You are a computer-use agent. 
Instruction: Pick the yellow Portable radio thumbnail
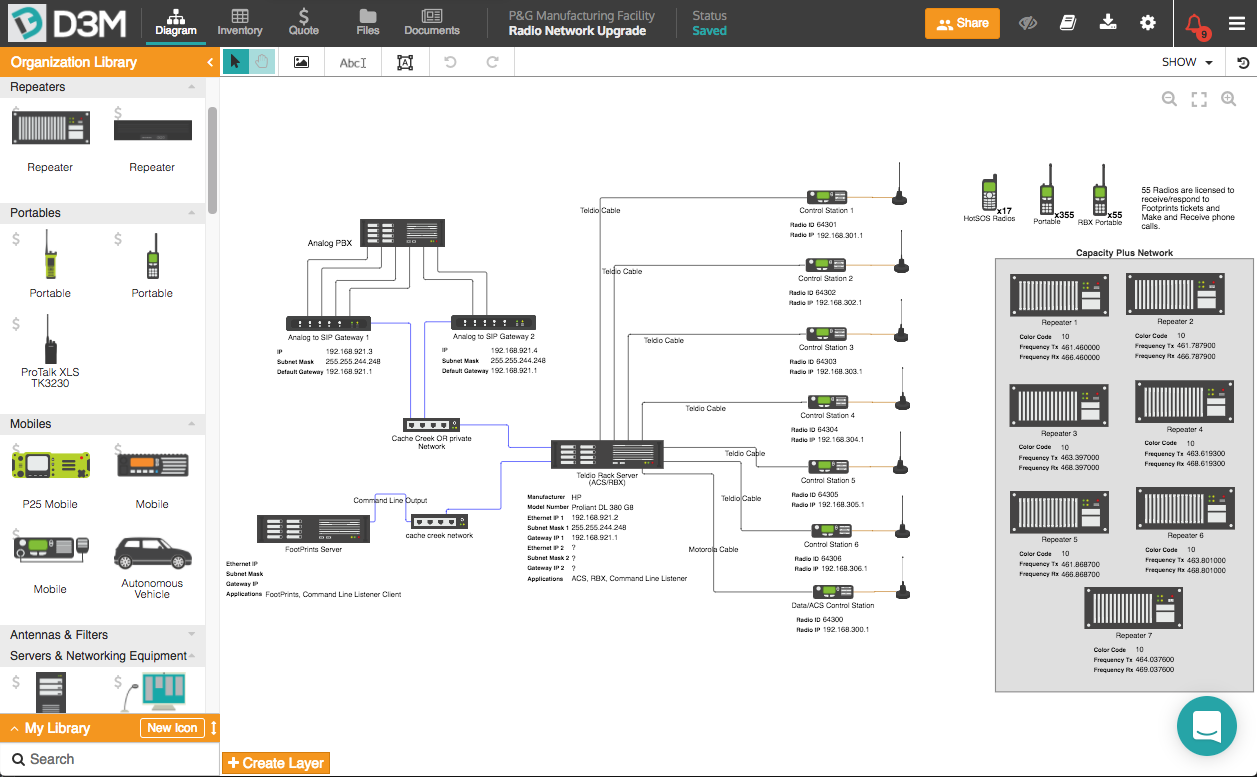click(x=50, y=255)
